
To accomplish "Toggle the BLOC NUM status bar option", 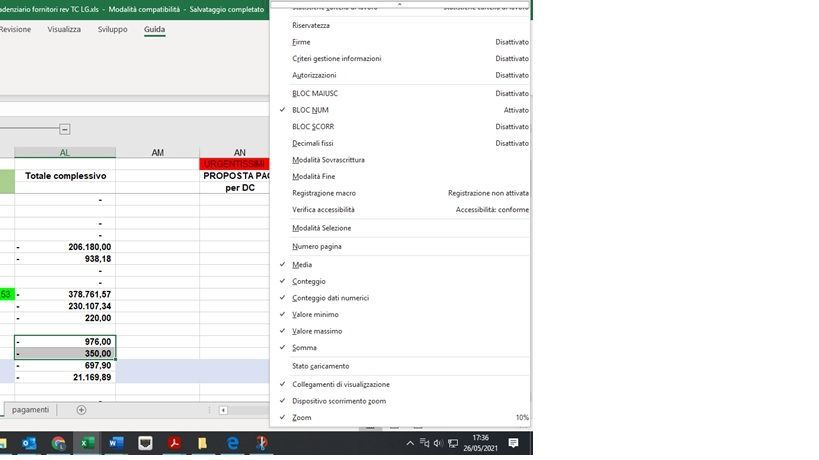I will (x=400, y=110).
